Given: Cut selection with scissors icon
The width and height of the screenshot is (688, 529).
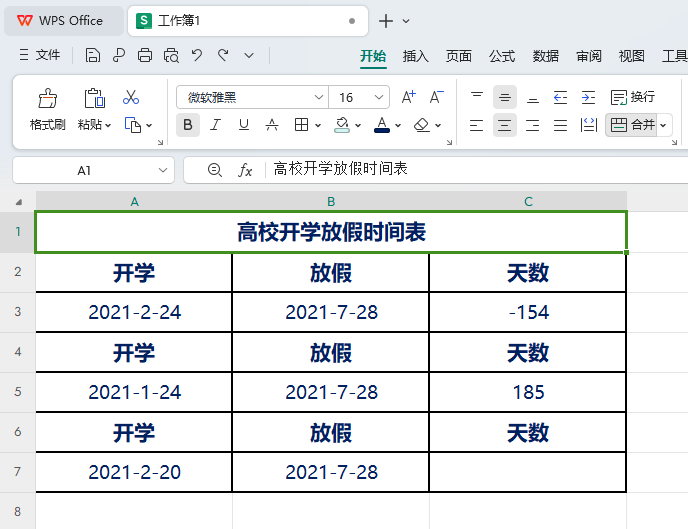Looking at the screenshot, I should (x=131, y=97).
